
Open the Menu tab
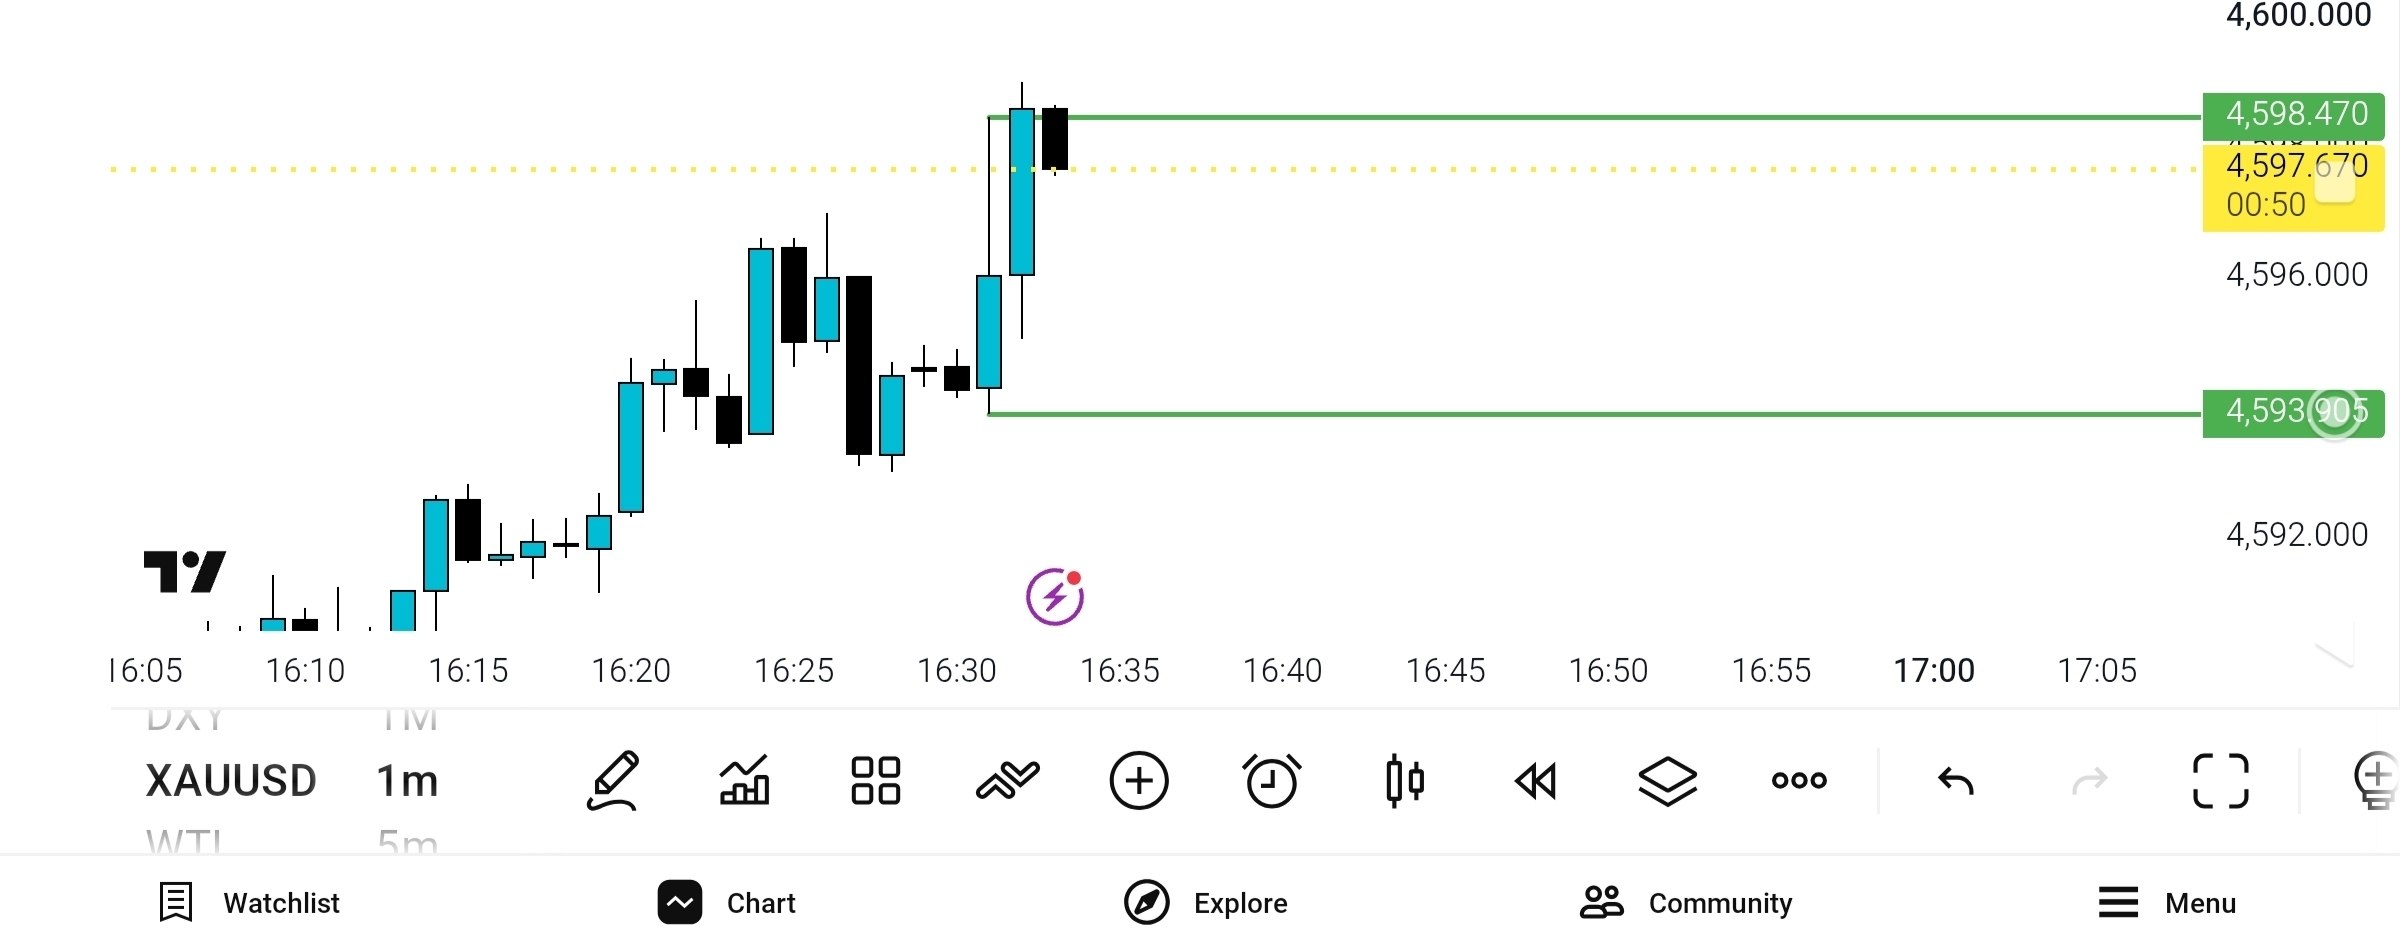tap(2167, 903)
